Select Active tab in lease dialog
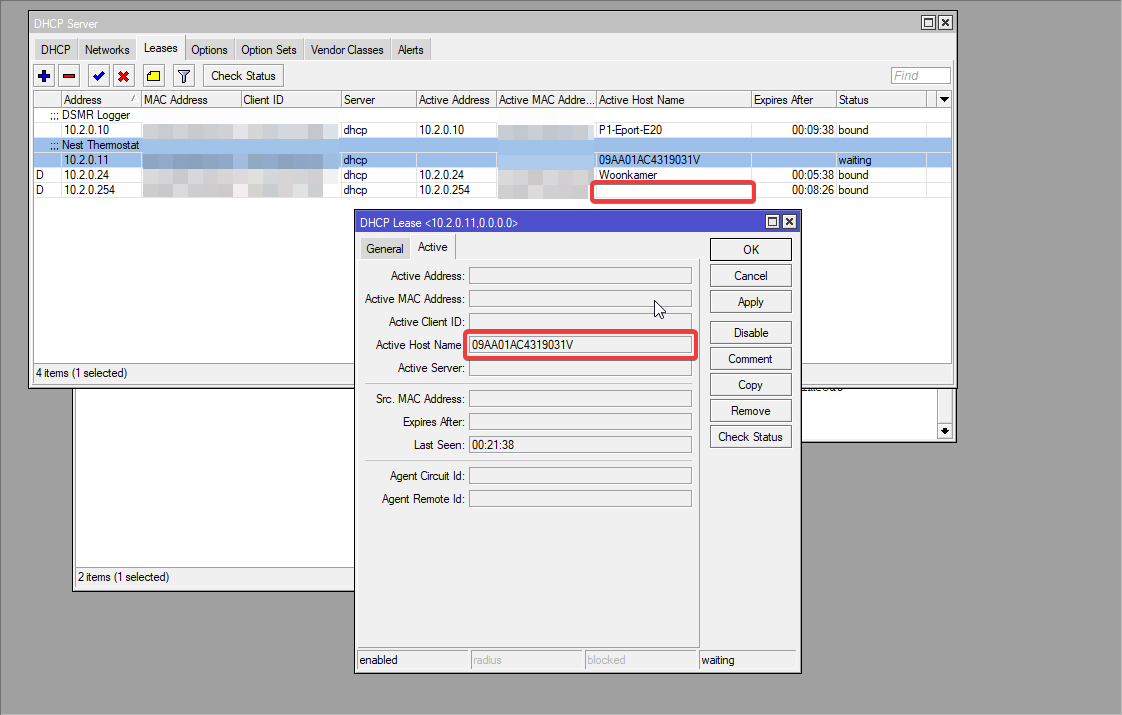Viewport: 1122px width, 715px height. pyautogui.click(x=433, y=247)
